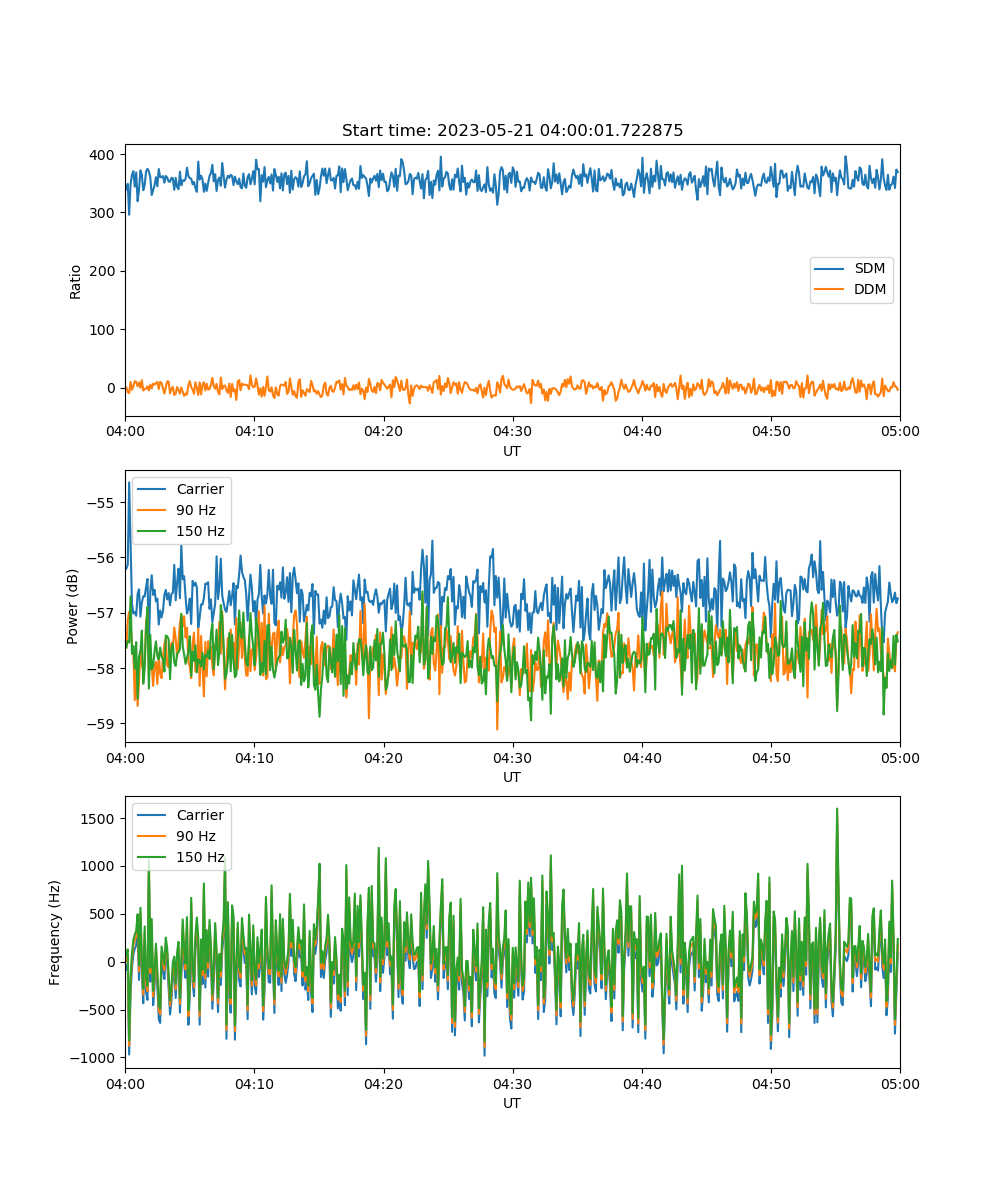
Task: Click the 'Power (dB)' y-axis label
Action: pyautogui.click(x=73, y=606)
